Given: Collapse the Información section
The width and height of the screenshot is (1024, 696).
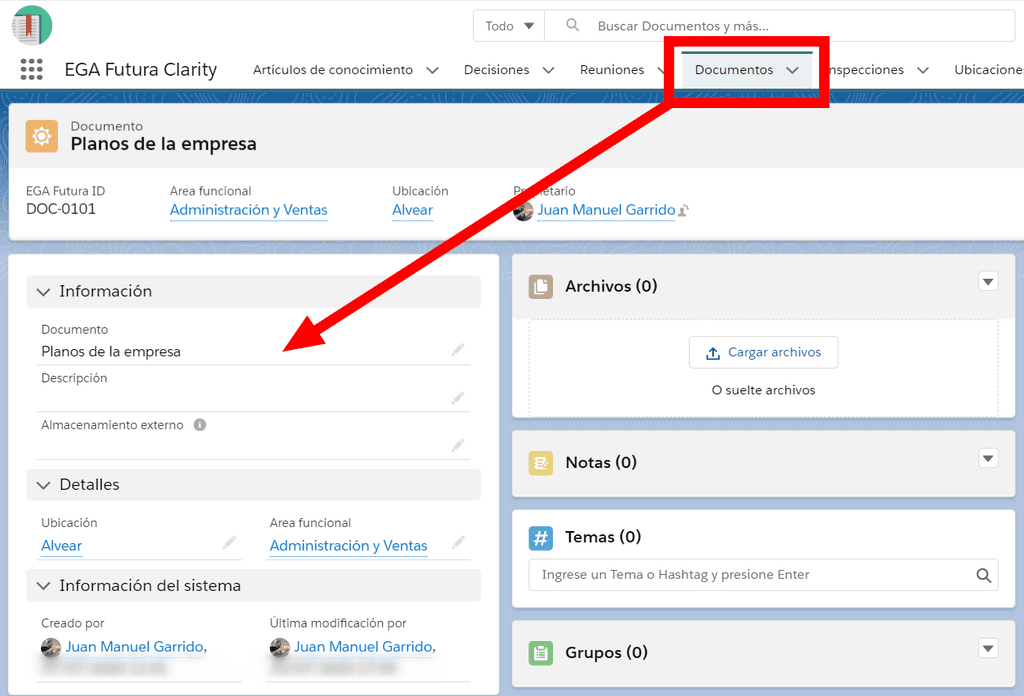Looking at the screenshot, I should click(x=44, y=292).
